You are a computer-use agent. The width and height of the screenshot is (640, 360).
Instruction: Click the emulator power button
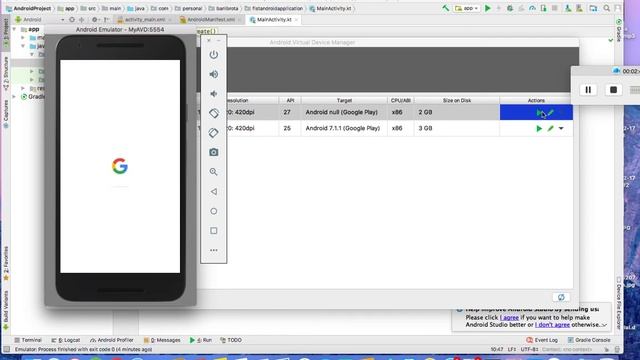[x=213, y=55]
